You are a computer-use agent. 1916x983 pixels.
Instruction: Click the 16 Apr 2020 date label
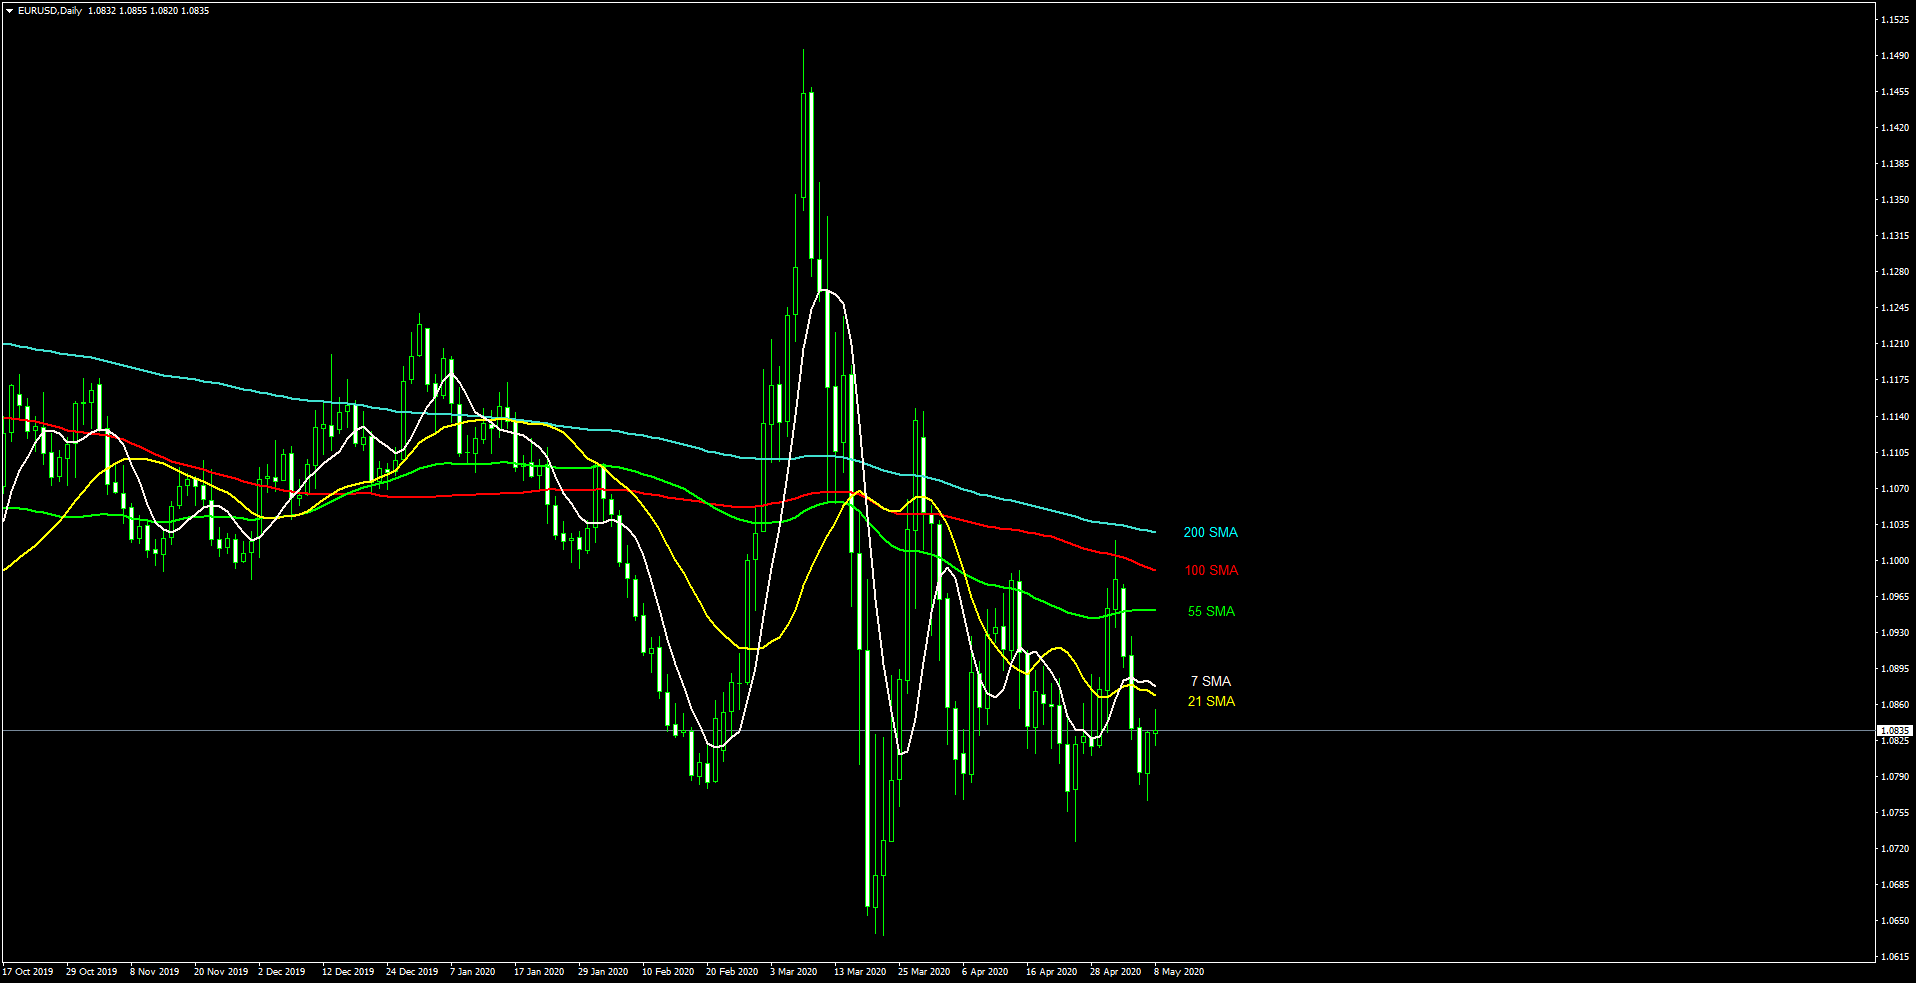[x=1051, y=972]
